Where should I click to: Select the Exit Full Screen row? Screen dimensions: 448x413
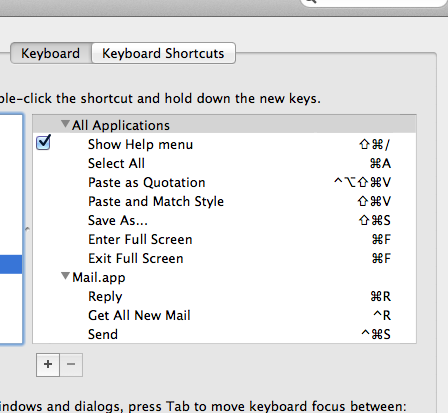(224, 259)
